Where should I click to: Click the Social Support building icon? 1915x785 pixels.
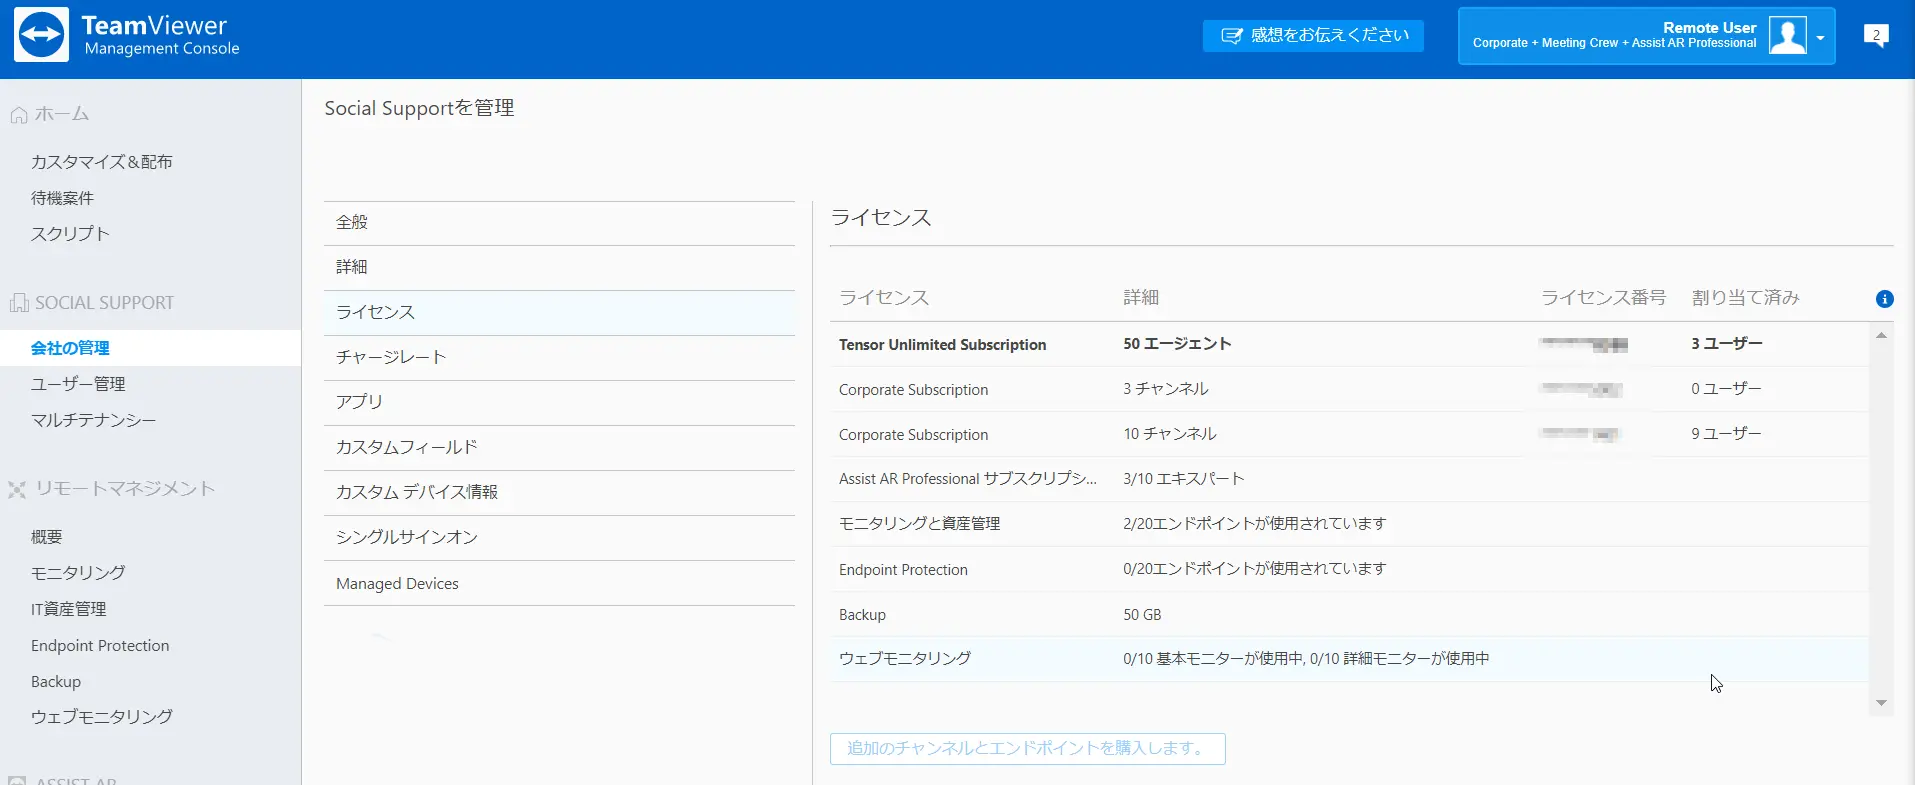pyautogui.click(x=18, y=303)
